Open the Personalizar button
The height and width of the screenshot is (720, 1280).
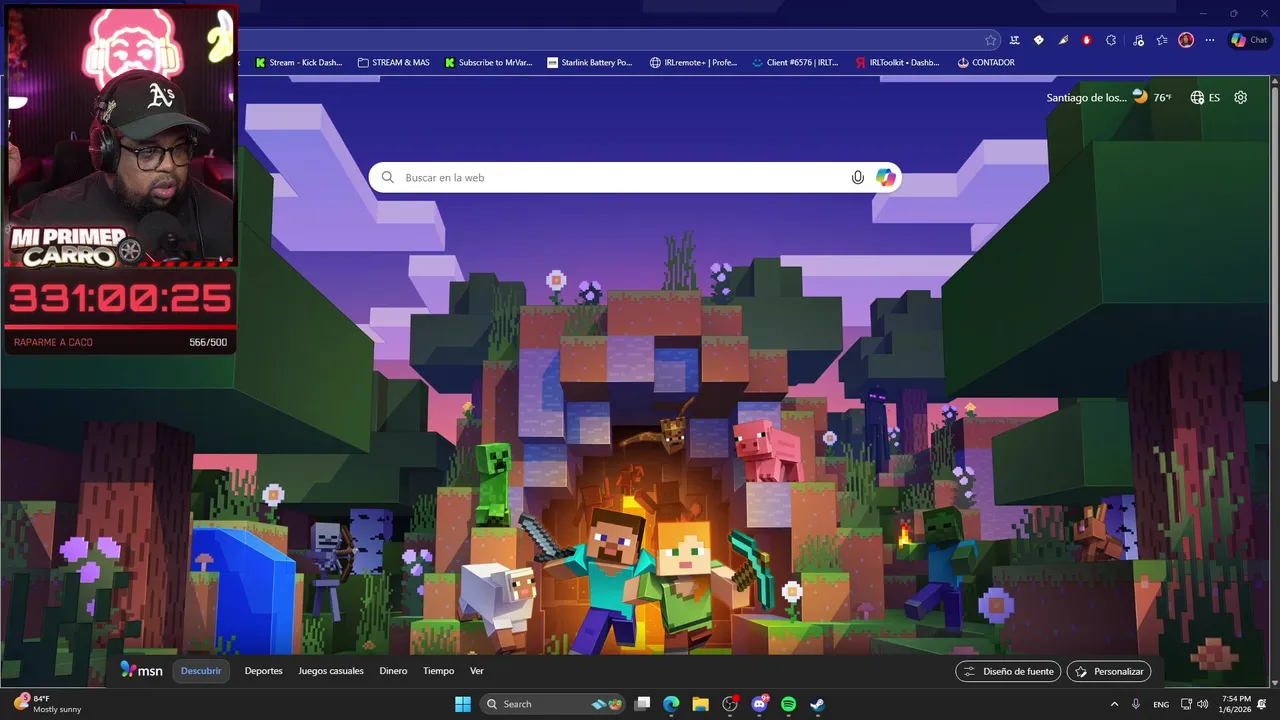(x=1109, y=671)
